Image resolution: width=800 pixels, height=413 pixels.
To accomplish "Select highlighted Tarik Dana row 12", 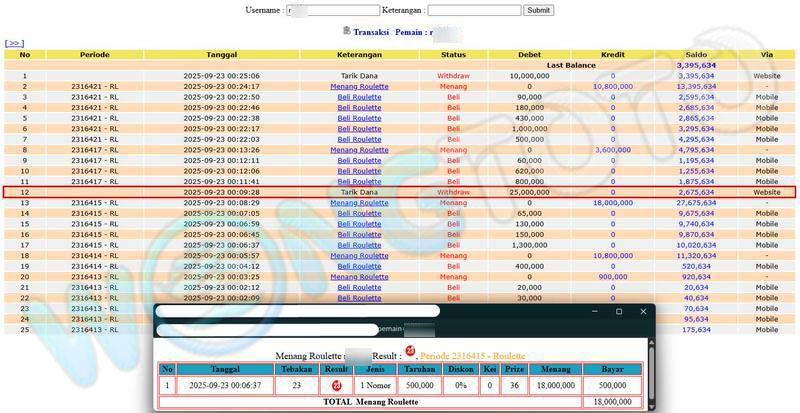I will 359,192.
